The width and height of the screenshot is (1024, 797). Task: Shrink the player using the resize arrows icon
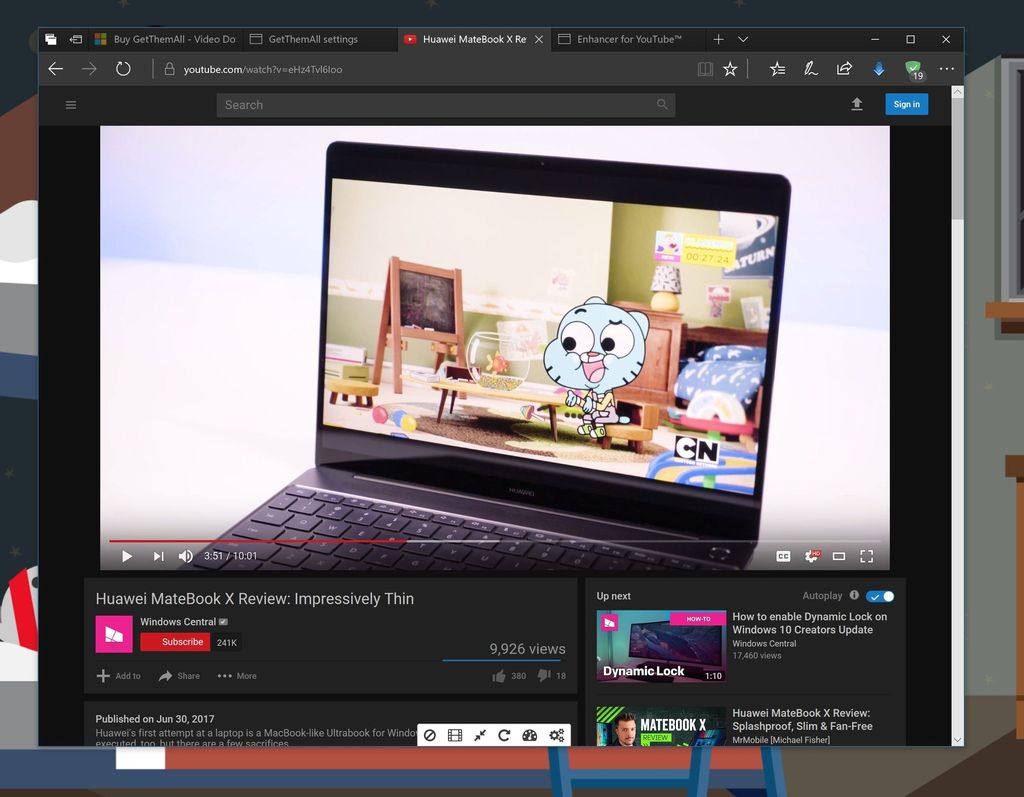[x=479, y=735]
